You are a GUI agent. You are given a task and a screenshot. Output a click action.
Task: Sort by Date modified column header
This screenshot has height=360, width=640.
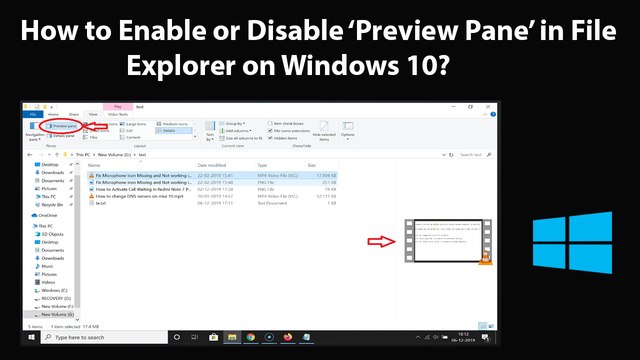[211, 165]
